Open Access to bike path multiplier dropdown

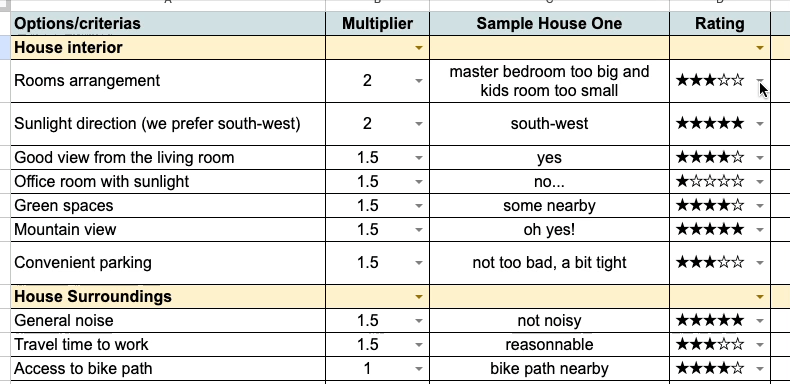(418, 369)
